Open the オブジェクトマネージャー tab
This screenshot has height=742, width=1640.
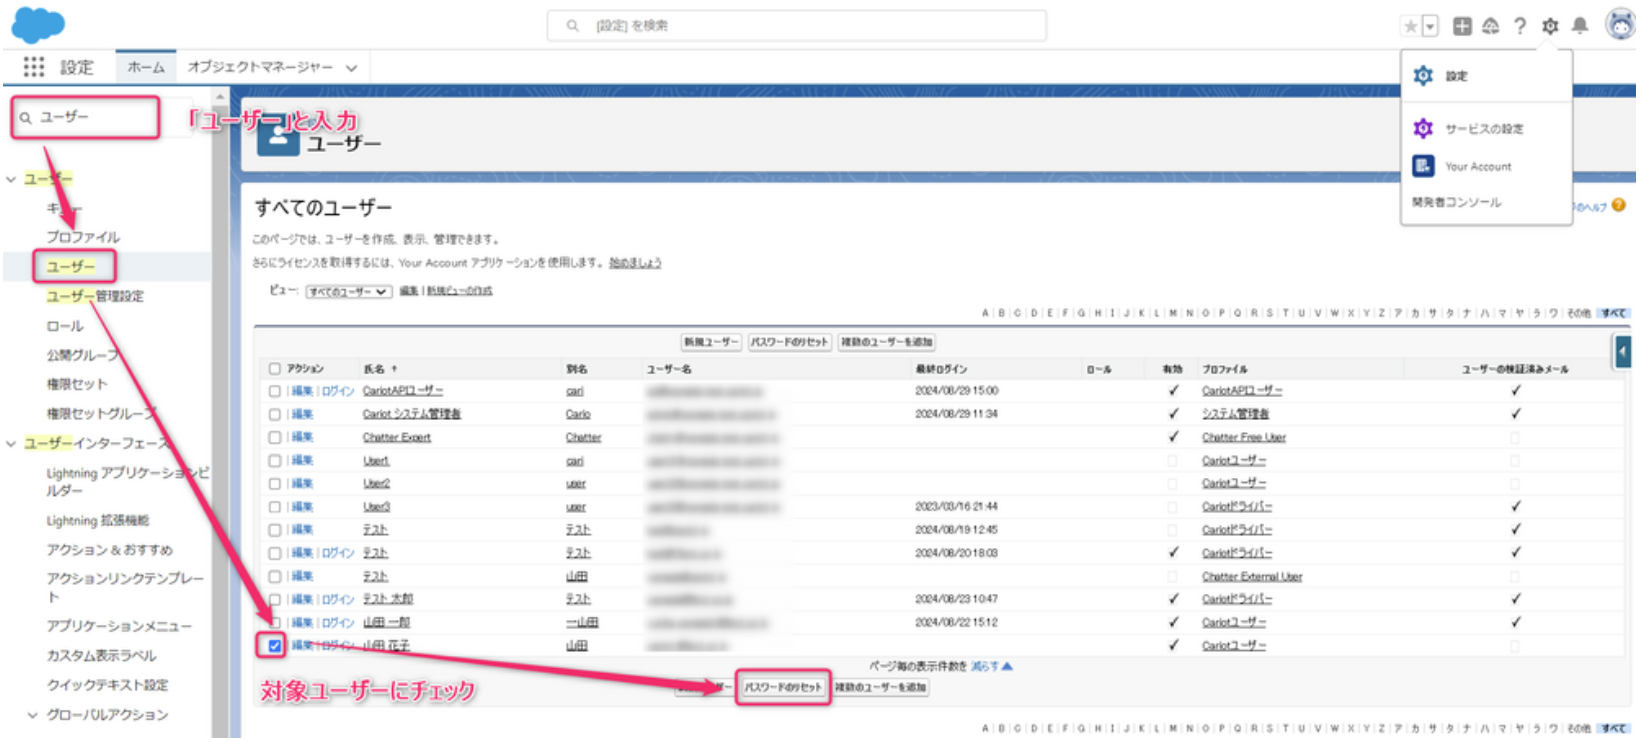(x=260, y=67)
